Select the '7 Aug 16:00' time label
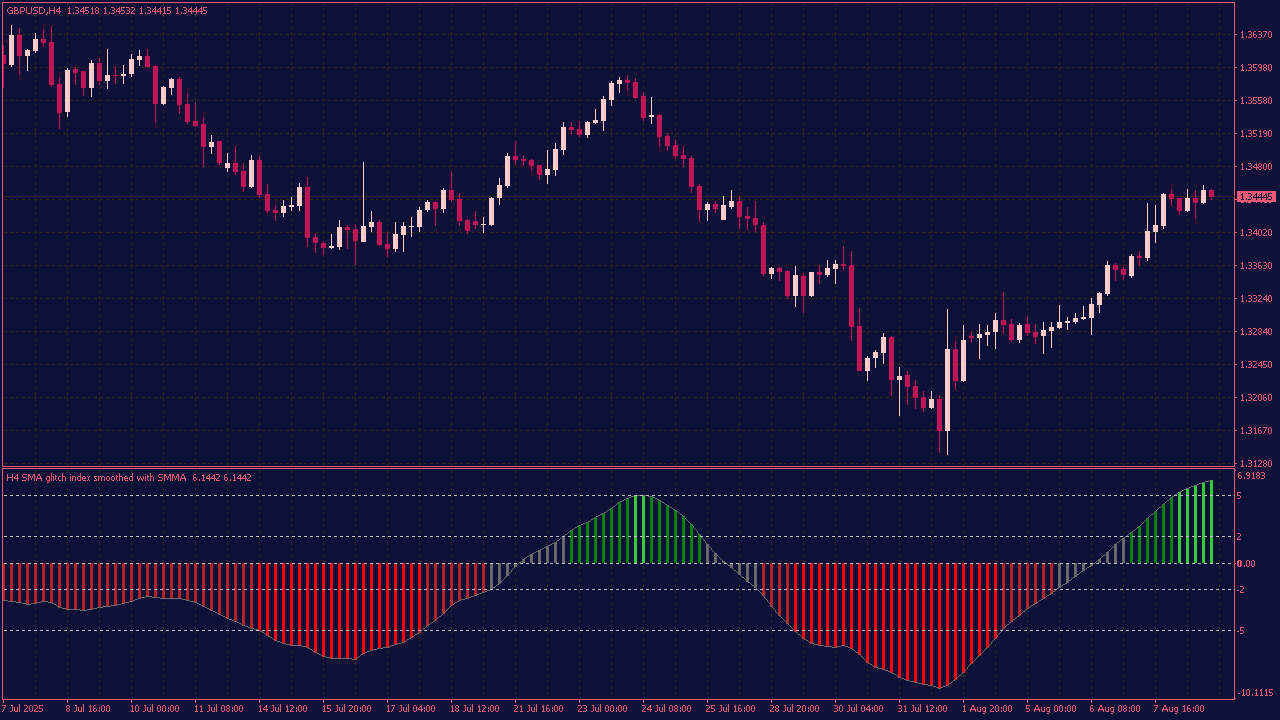Screen dimensions: 1280x720 pyautogui.click(x=1178, y=709)
